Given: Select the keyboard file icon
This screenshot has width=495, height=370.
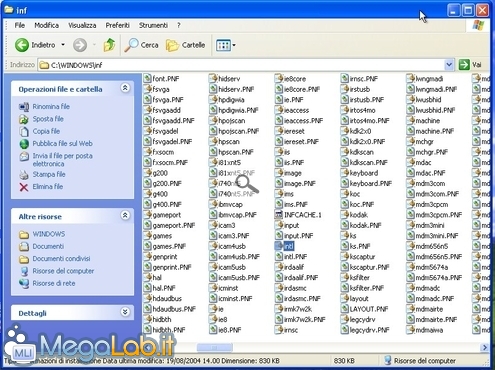Looking at the screenshot, I should 345,173.
